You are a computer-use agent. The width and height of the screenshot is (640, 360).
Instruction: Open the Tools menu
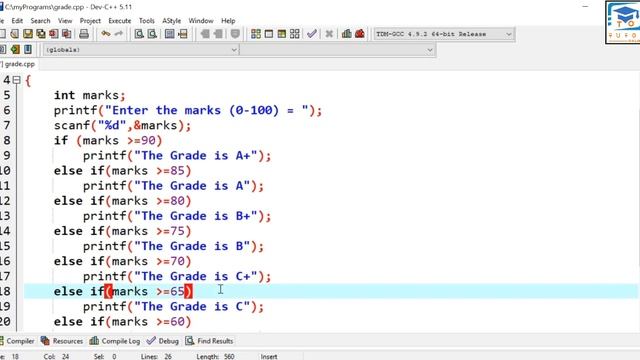point(147,21)
